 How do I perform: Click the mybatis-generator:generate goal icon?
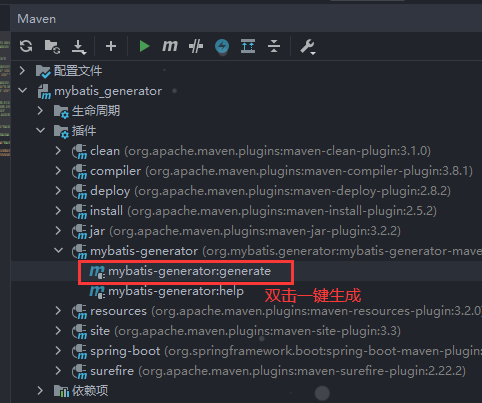pos(97,272)
